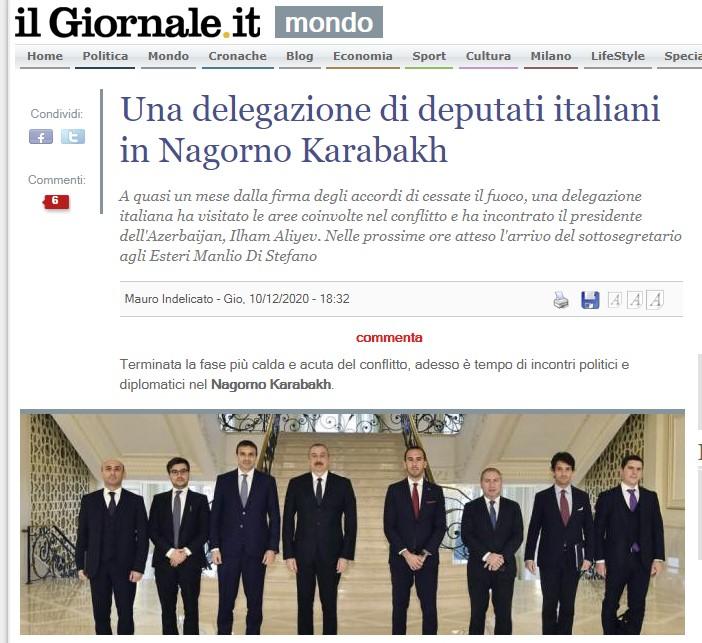Viewport: 702px width, 643px height.
Task: Follow the bold Nagorno Karabakh link
Action: coord(271,384)
